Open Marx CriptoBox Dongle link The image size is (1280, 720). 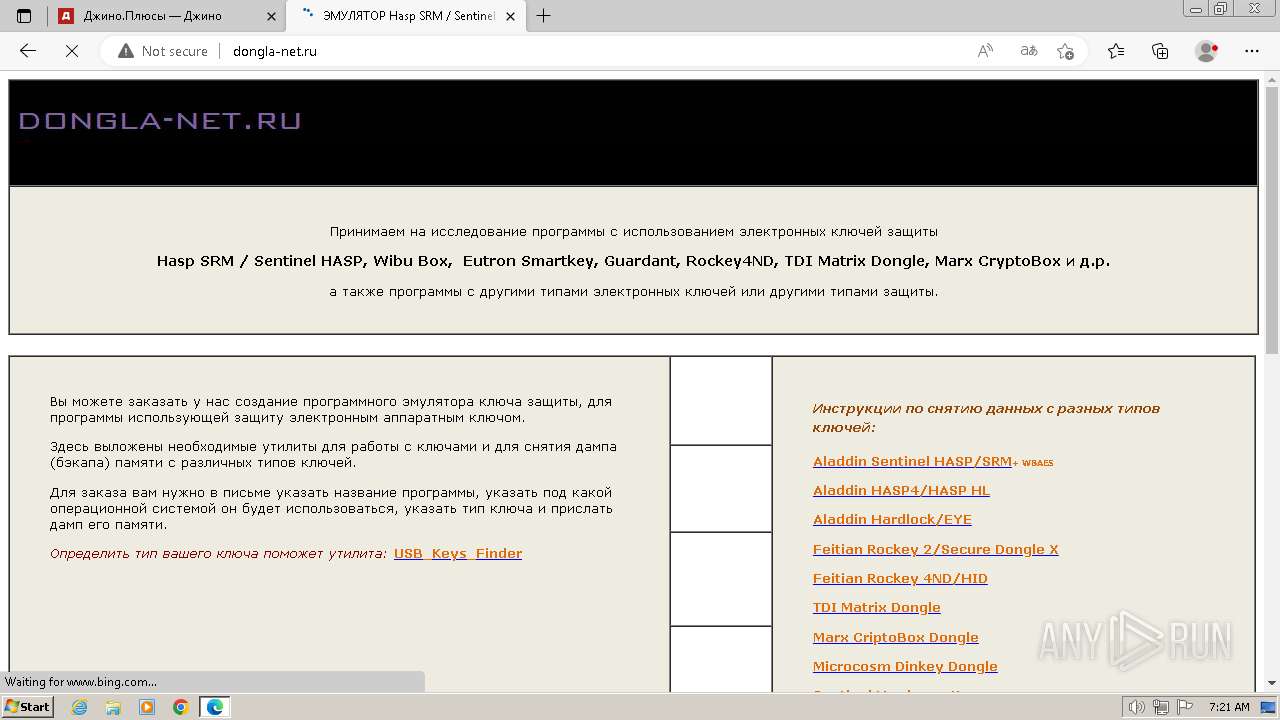pyautogui.click(x=896, y=637)
